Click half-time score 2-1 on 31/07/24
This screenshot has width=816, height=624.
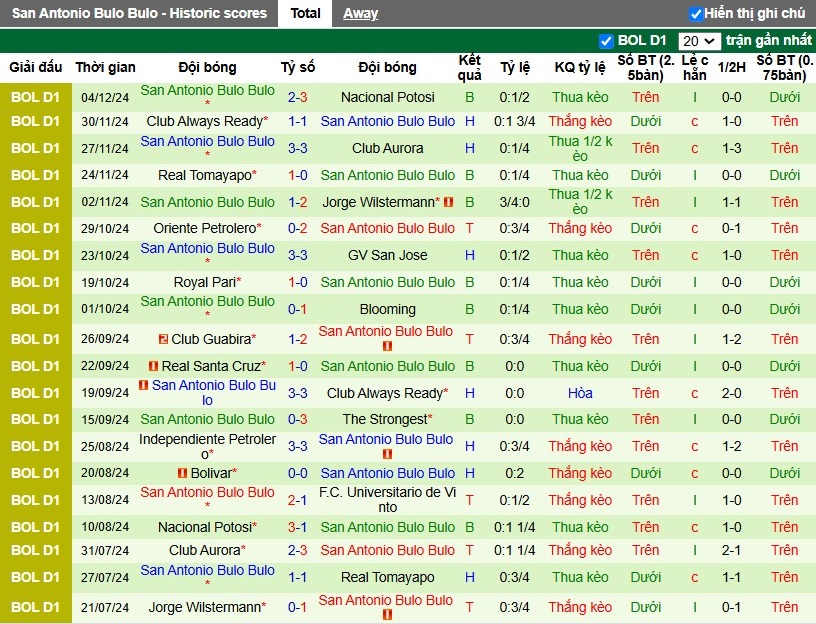tap(731, 550)
